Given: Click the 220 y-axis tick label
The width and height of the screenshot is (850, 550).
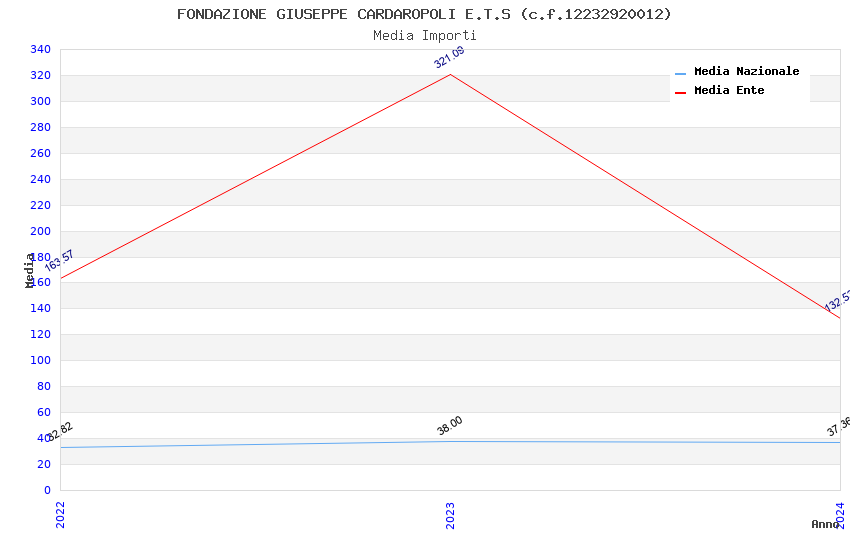Looking at the screenshot, I should click(40, 205).
